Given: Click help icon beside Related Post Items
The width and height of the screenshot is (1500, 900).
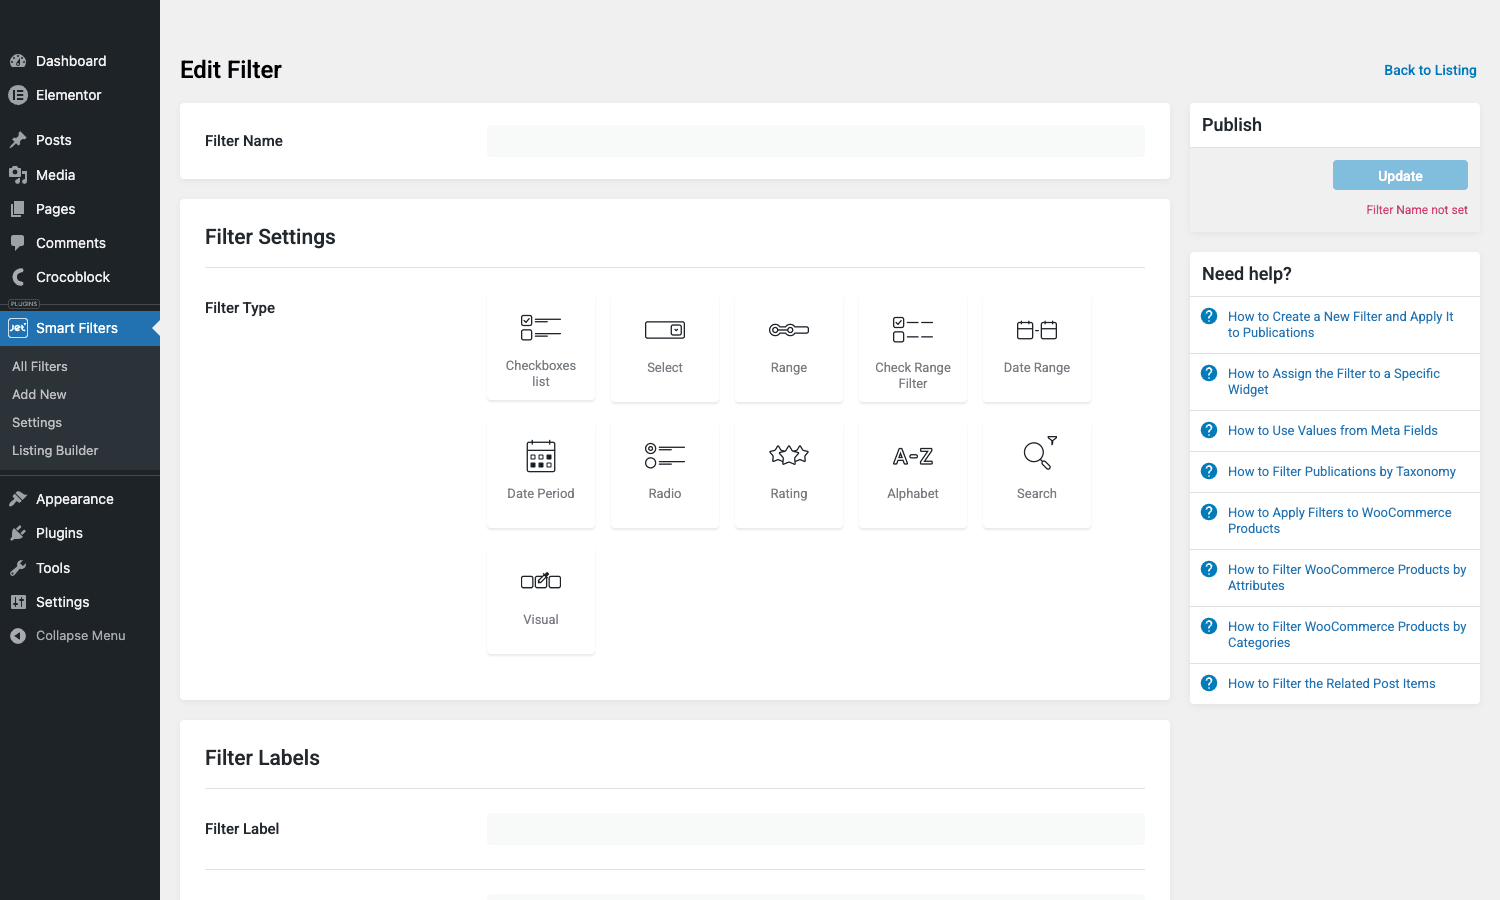Looking at the screenshot, I should click(1209, 683).
